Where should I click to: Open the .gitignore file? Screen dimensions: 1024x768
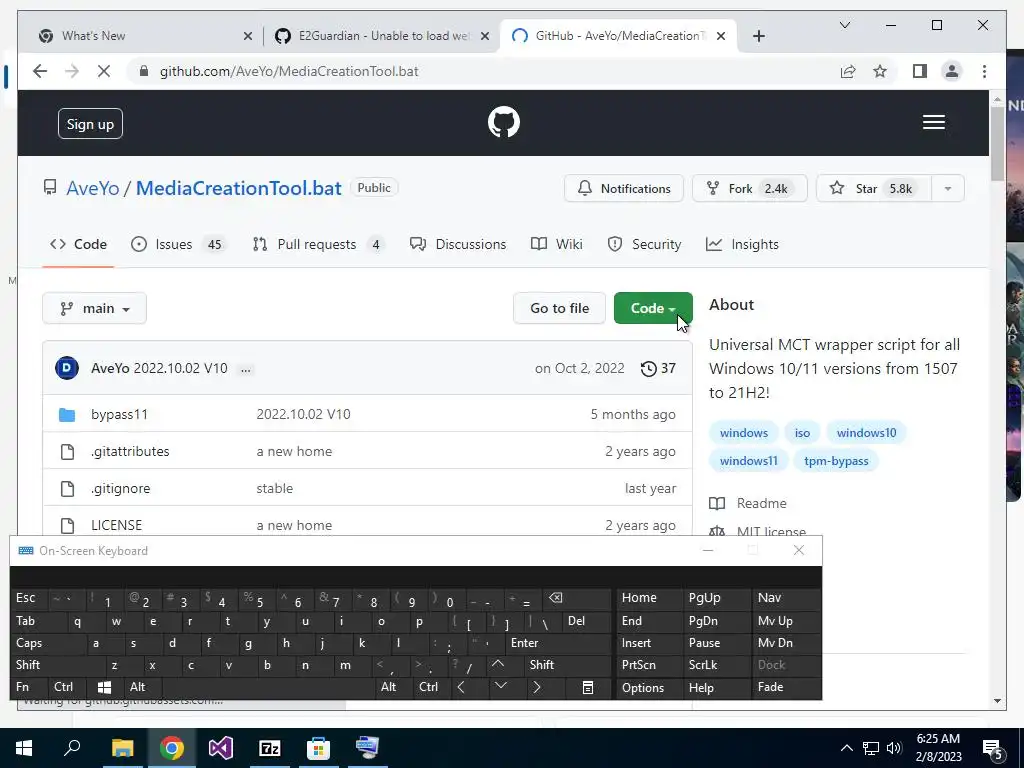coord(121,488)
